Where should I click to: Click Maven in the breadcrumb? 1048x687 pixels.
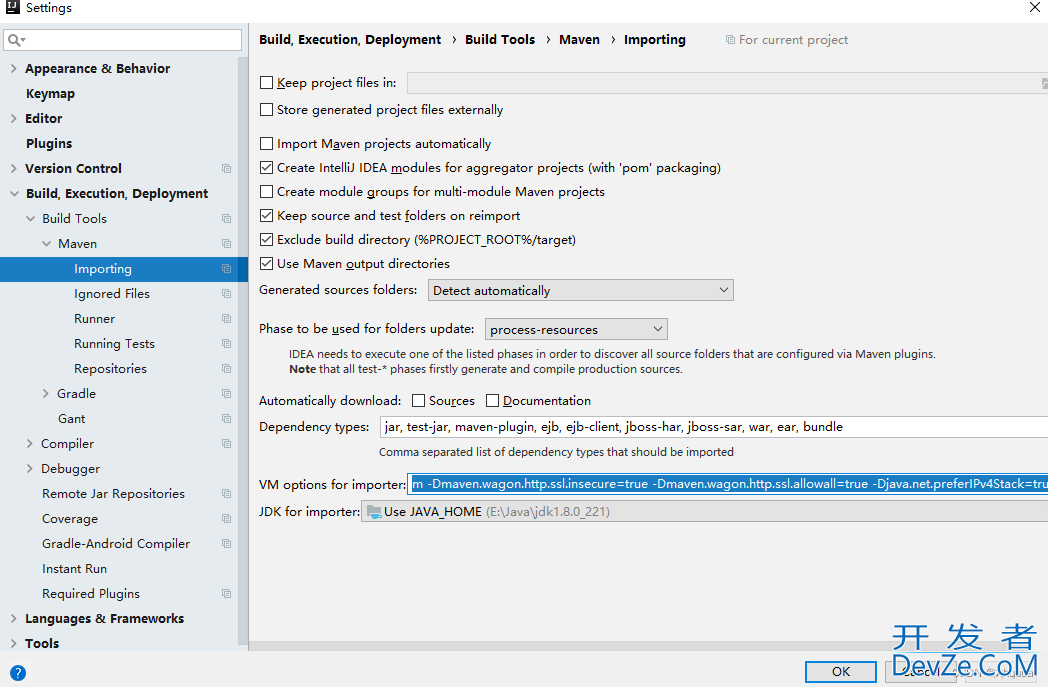point(579,39)
